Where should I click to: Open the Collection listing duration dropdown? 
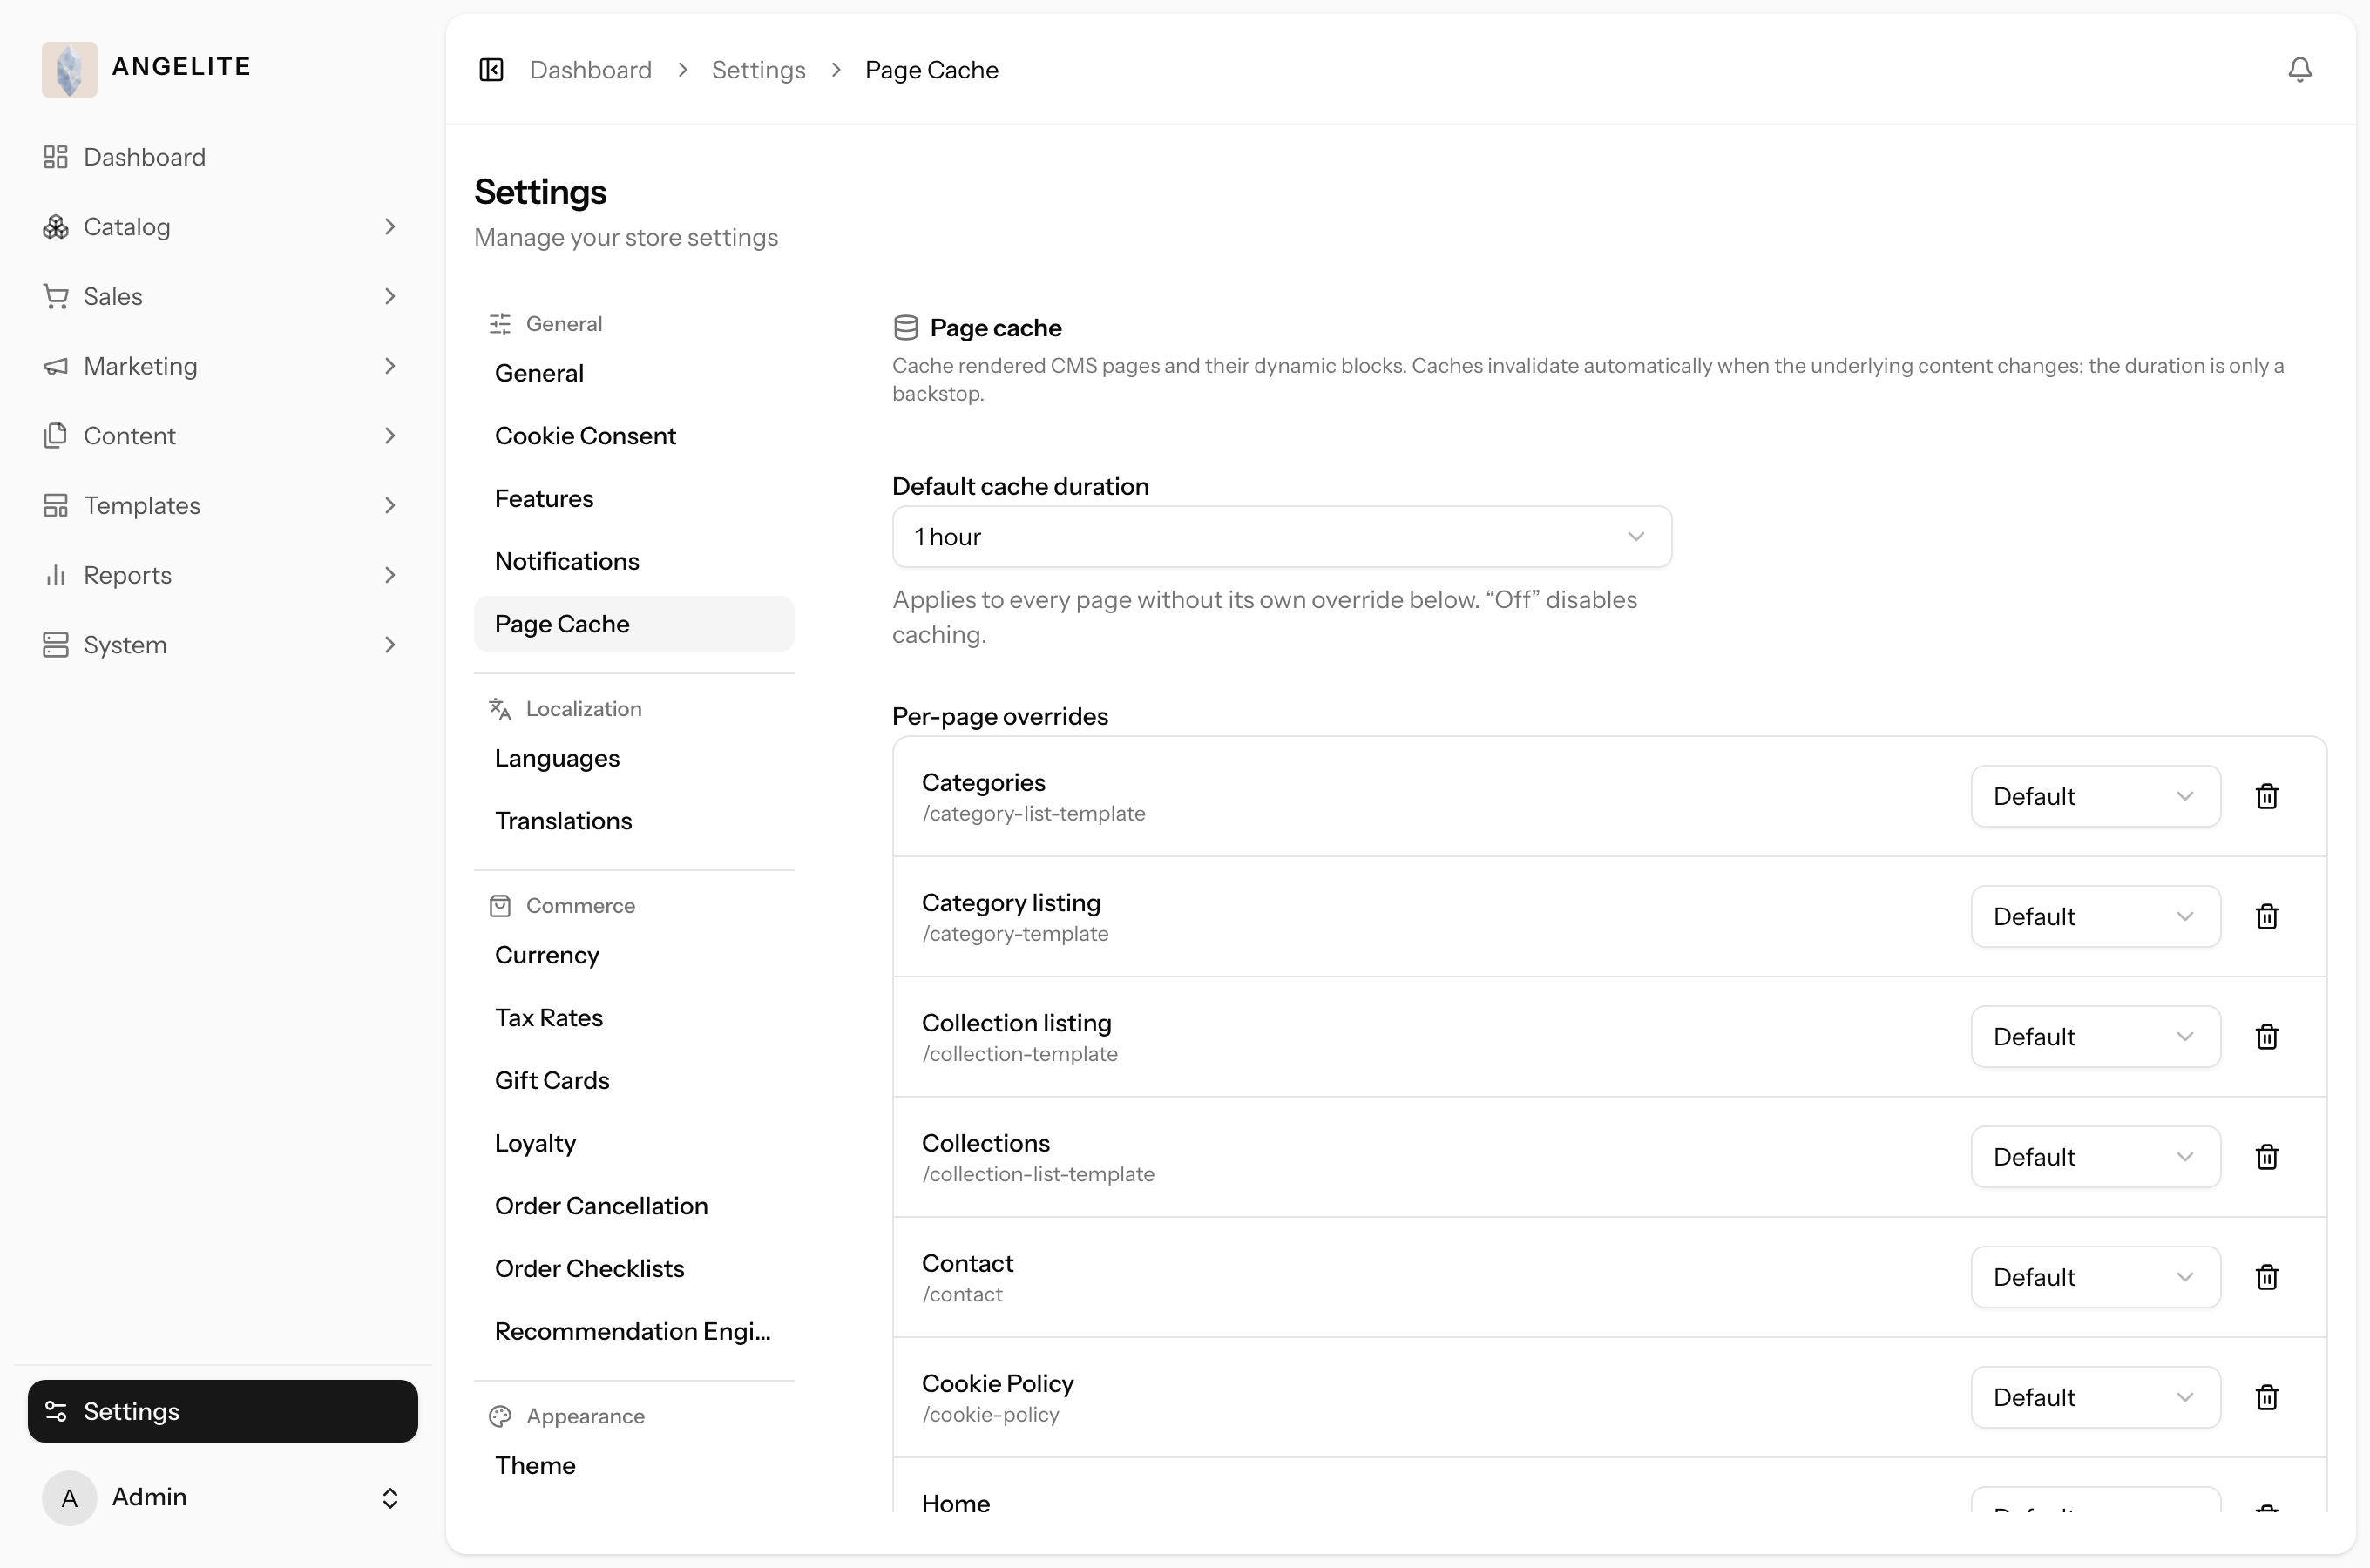2095,1036
